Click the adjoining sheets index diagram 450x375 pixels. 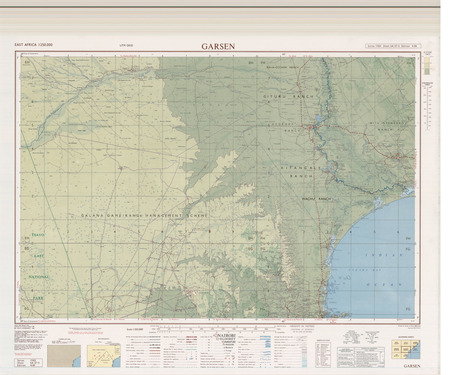406,349
